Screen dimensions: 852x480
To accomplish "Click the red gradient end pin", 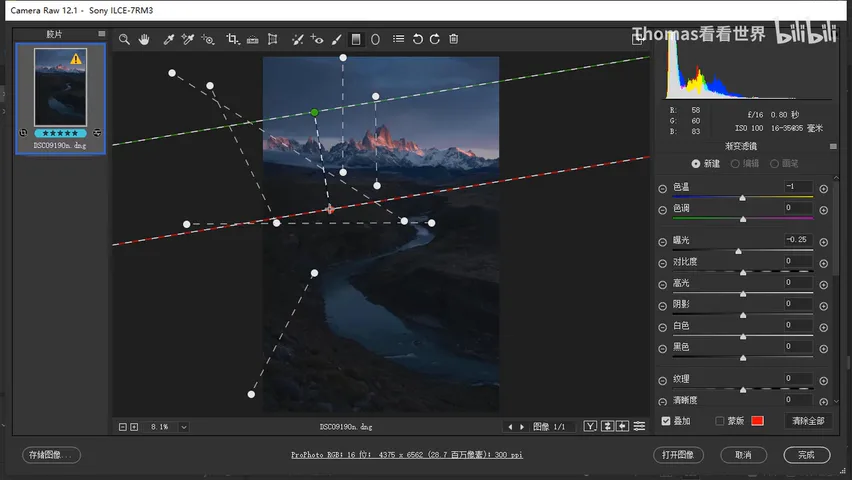I will tap(330, 209).
